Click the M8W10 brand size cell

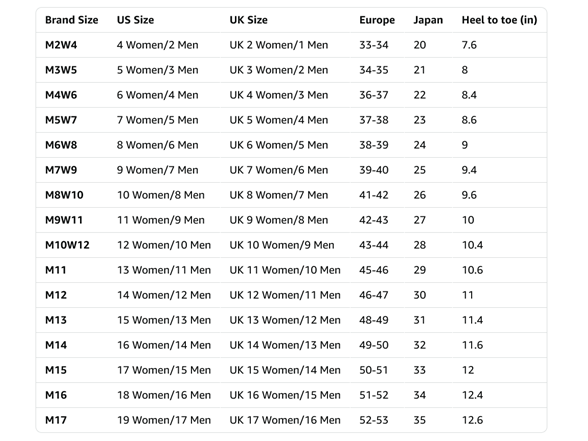tap(64, 195)
